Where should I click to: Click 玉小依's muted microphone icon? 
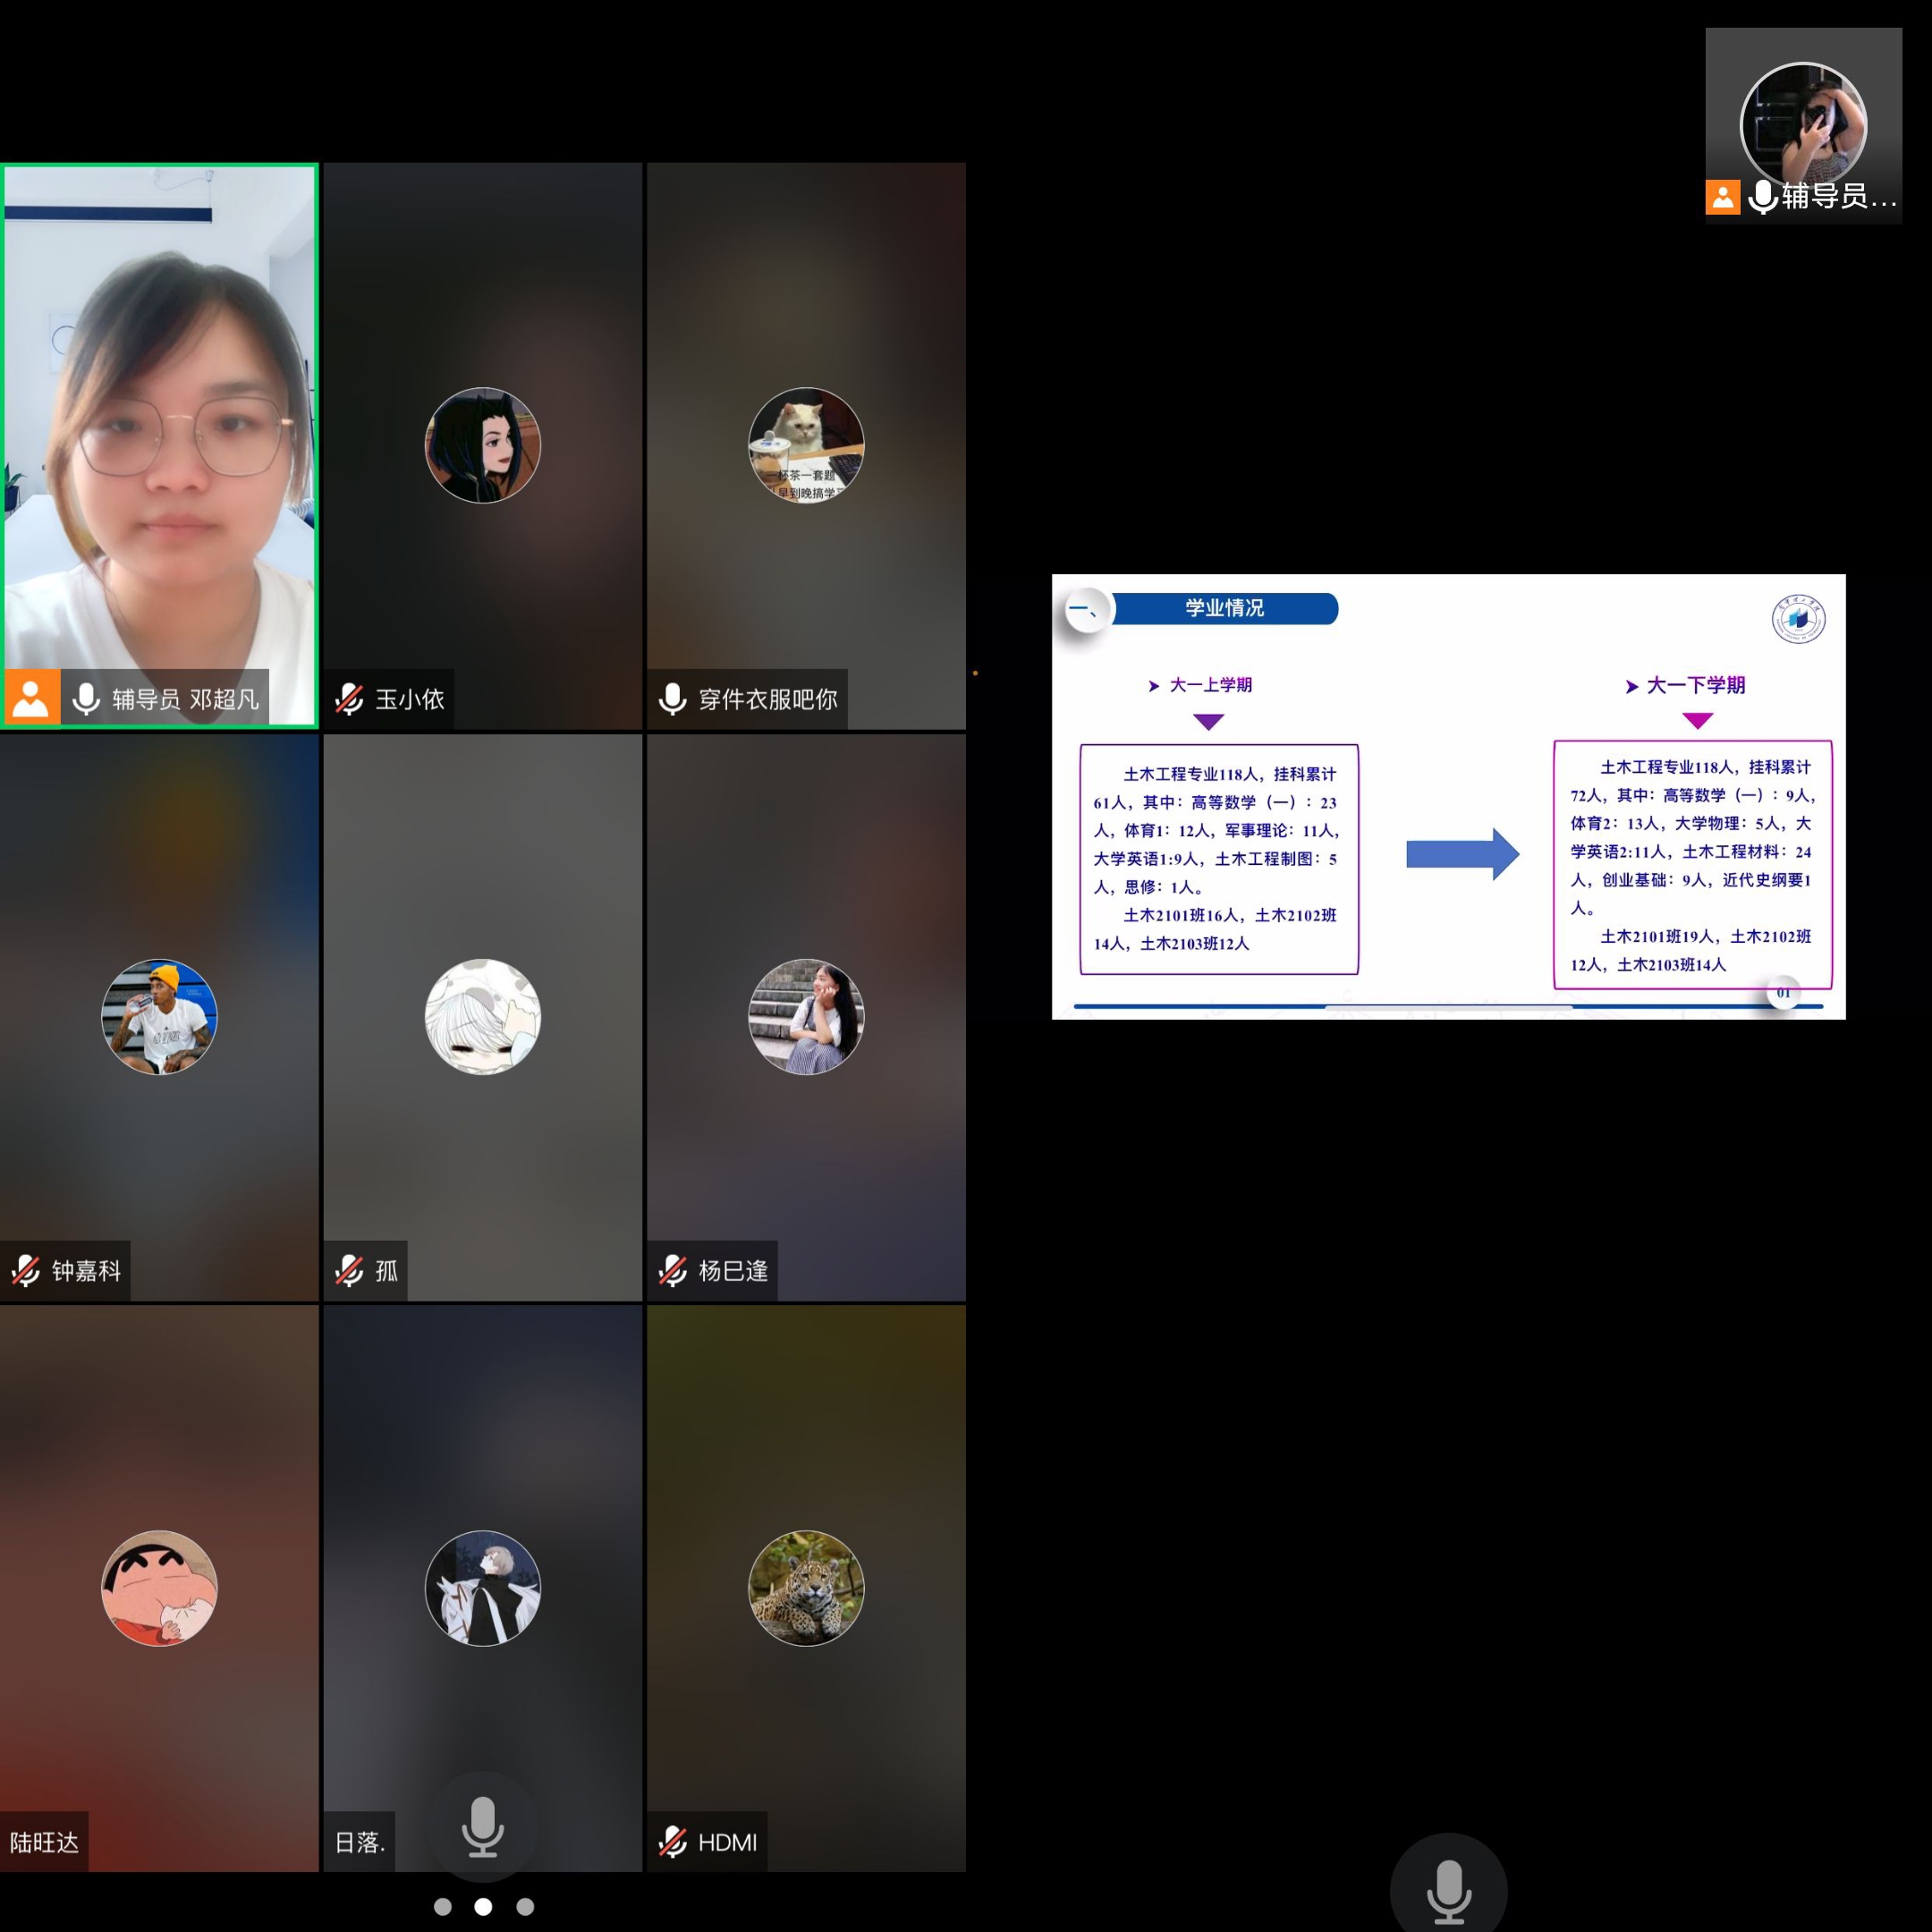pos(349,699)
